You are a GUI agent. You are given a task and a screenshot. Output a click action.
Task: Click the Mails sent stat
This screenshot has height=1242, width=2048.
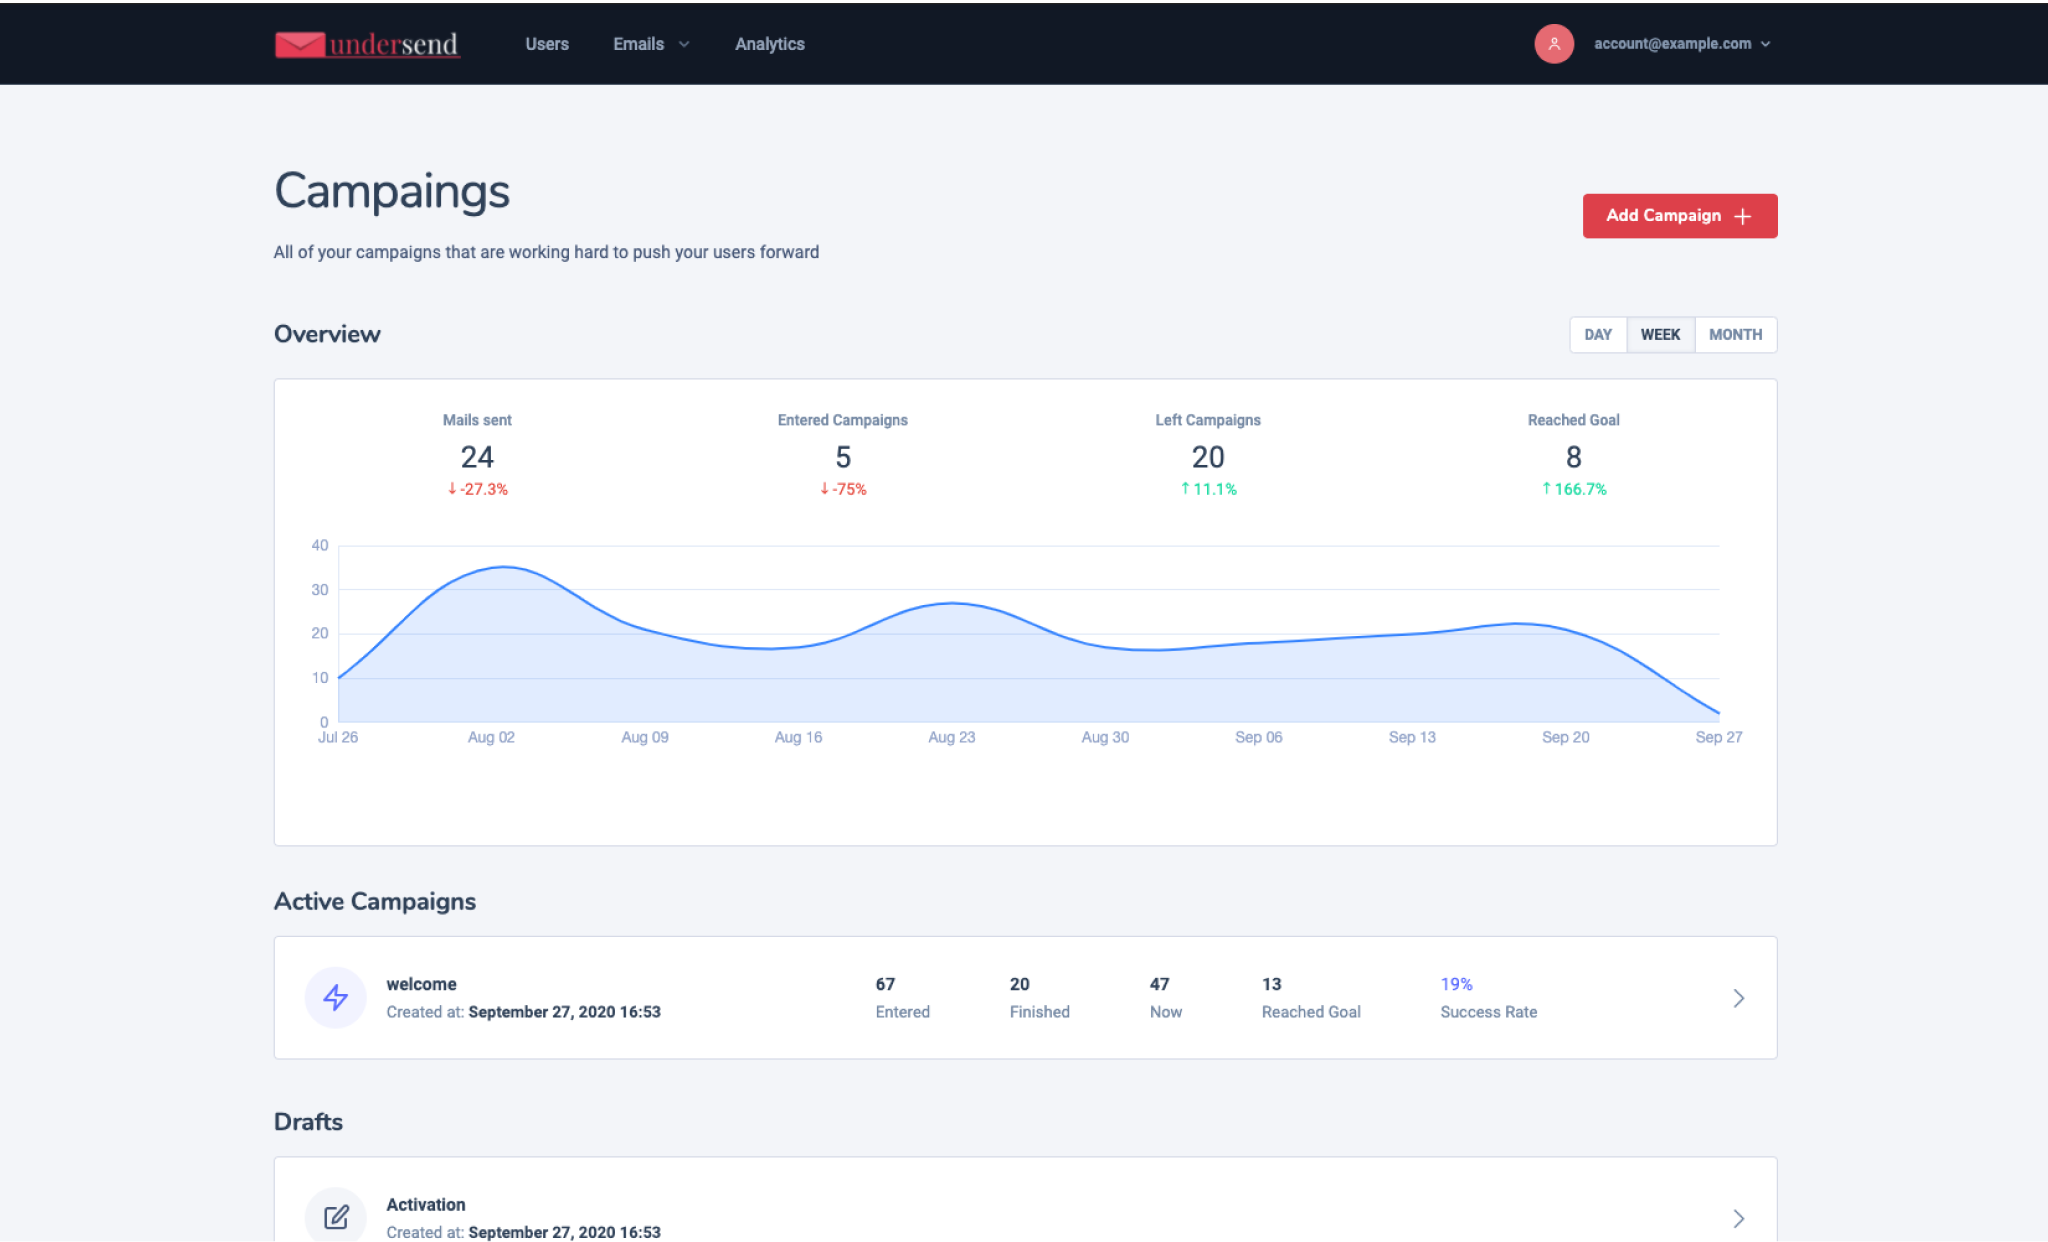[477, 456]
